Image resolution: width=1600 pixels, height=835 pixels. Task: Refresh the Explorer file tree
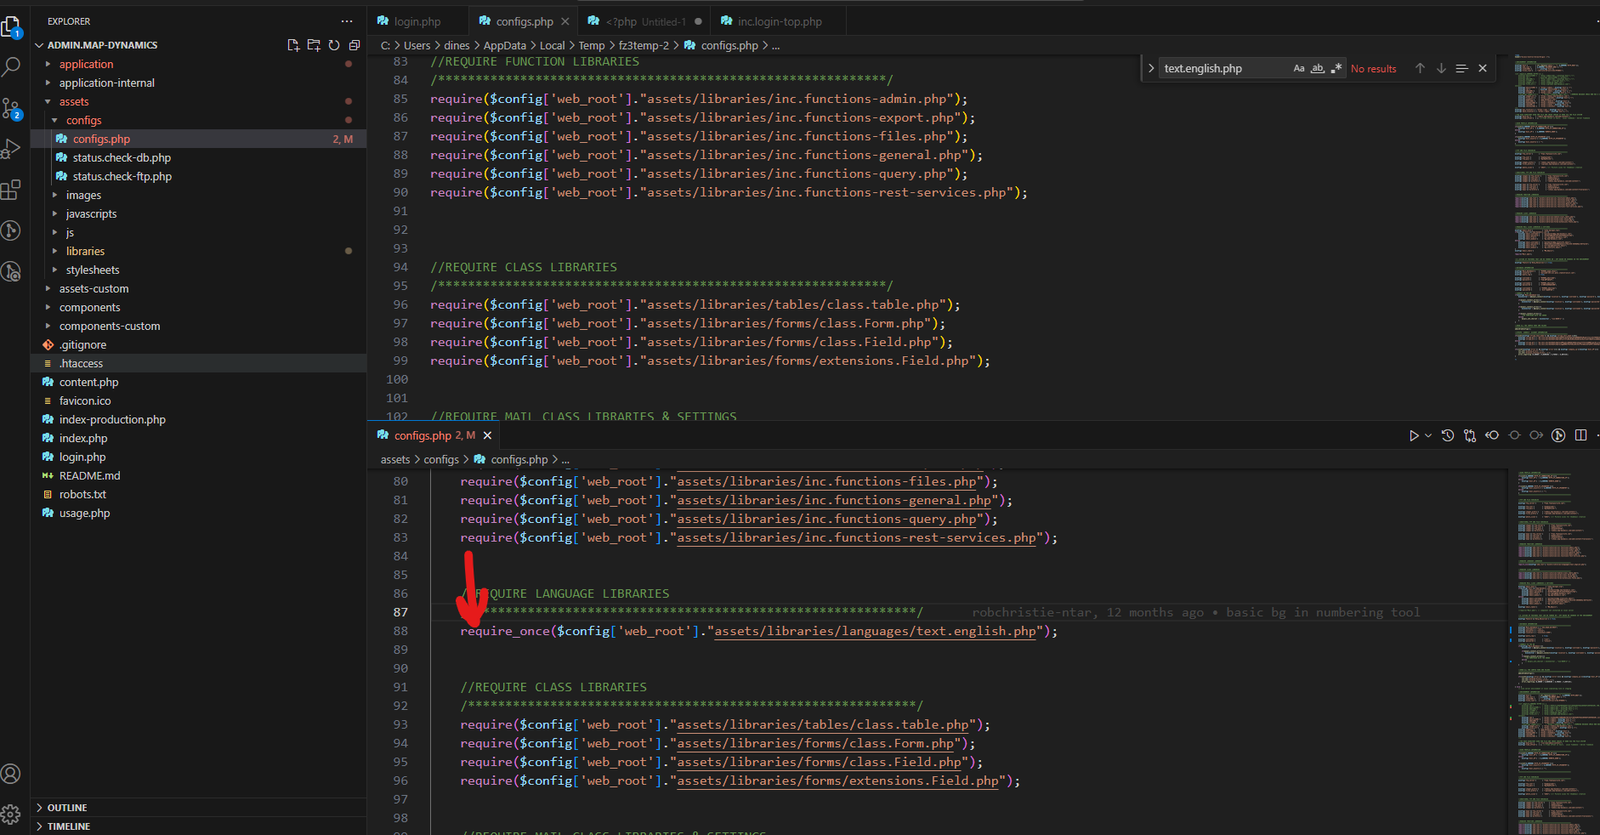(334, 45)
